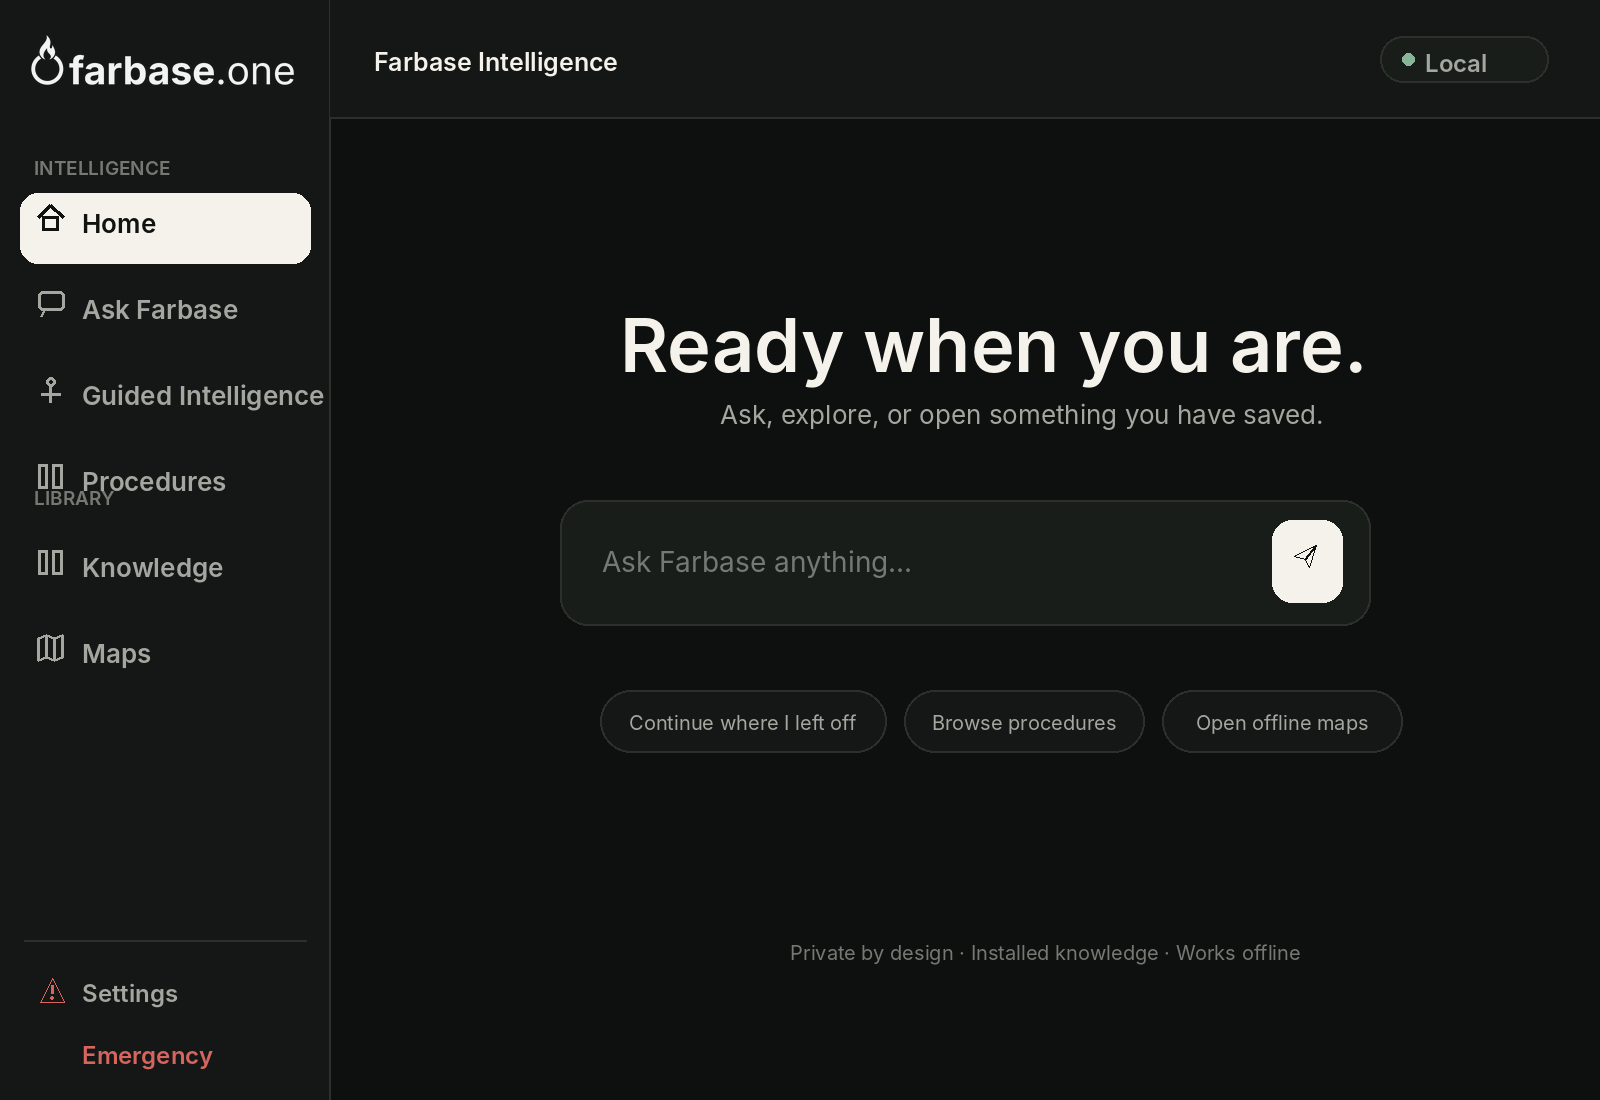Click 'Open offline maps' chip
Image resolution: width=1600 pixels, height=1100 pixels.
click(1282, 722)
